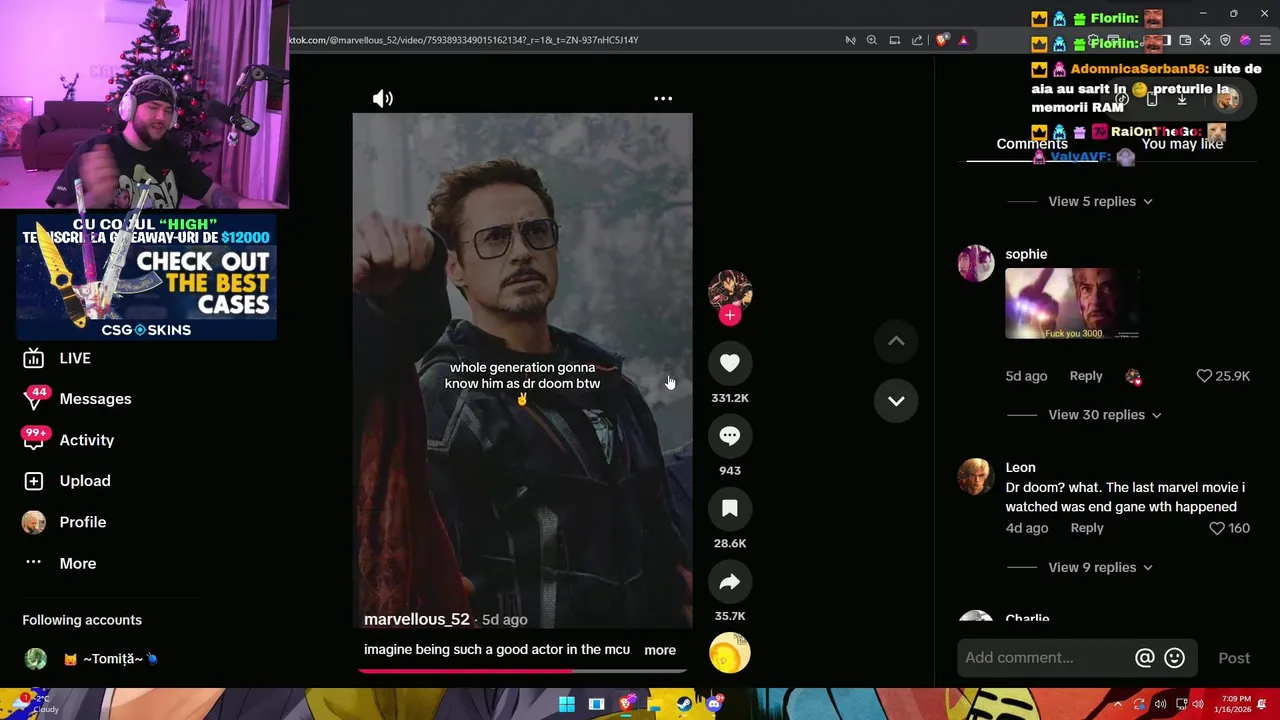Open Messages in the sidebar

coord(95,399)
